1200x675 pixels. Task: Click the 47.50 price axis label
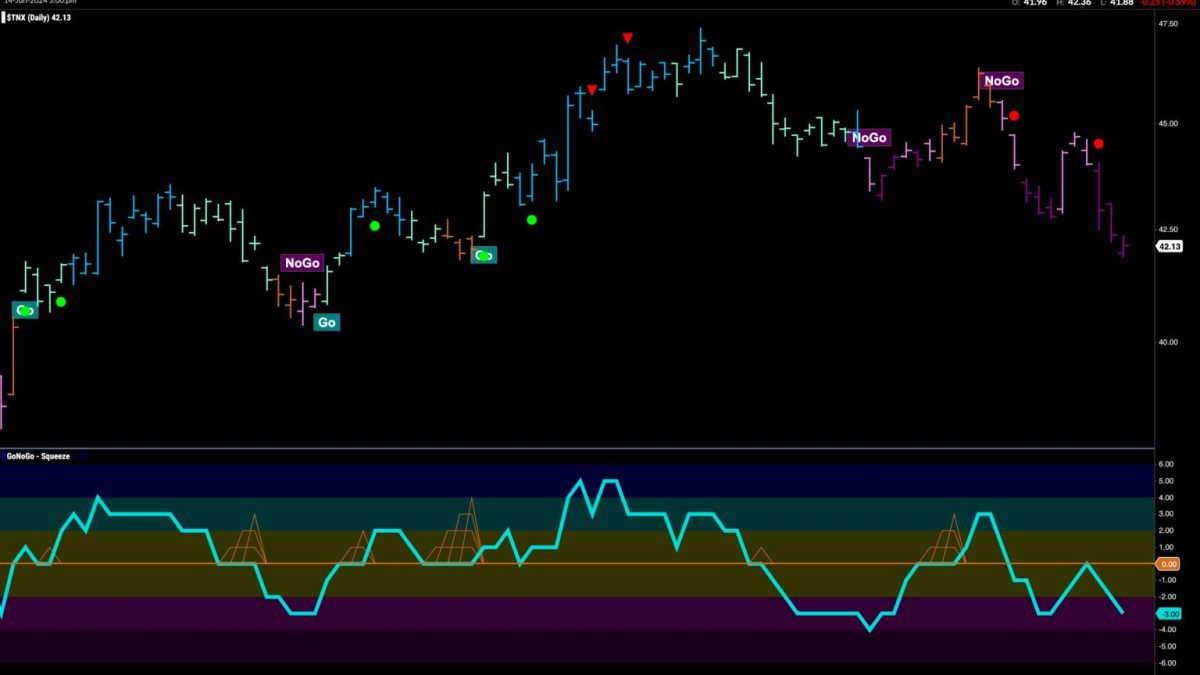[1167, 23]
